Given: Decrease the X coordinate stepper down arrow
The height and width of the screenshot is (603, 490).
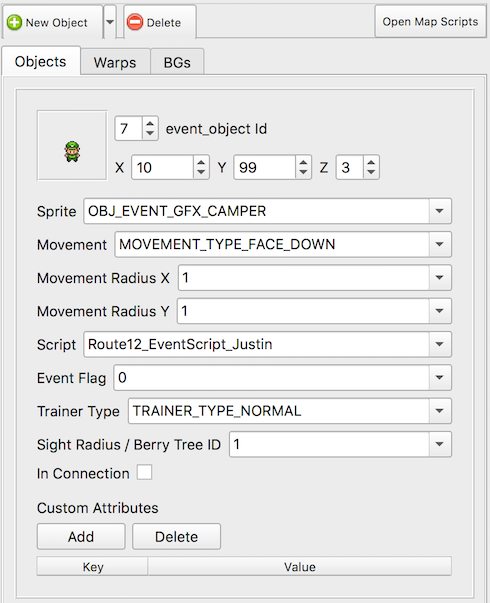Looking at the screenshot, I should (x=201, y=172).
